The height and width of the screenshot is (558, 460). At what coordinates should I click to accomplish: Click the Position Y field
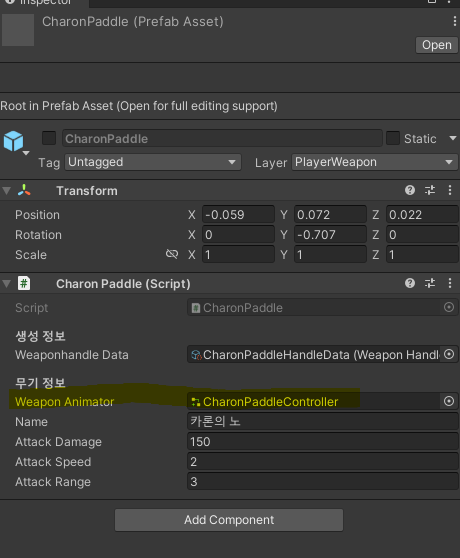tap(330, 215)
